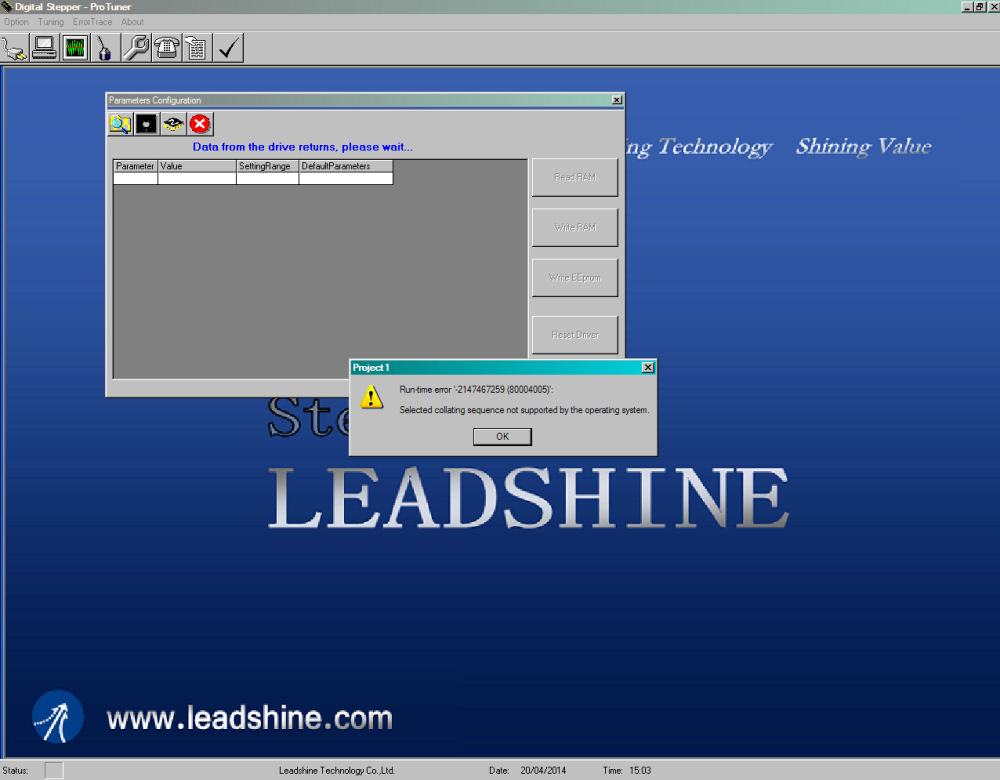Select the brush icon in main toolbar
Image resolution: width=1000 pixels, height=780 pixels.
click(x=105, y=47)
